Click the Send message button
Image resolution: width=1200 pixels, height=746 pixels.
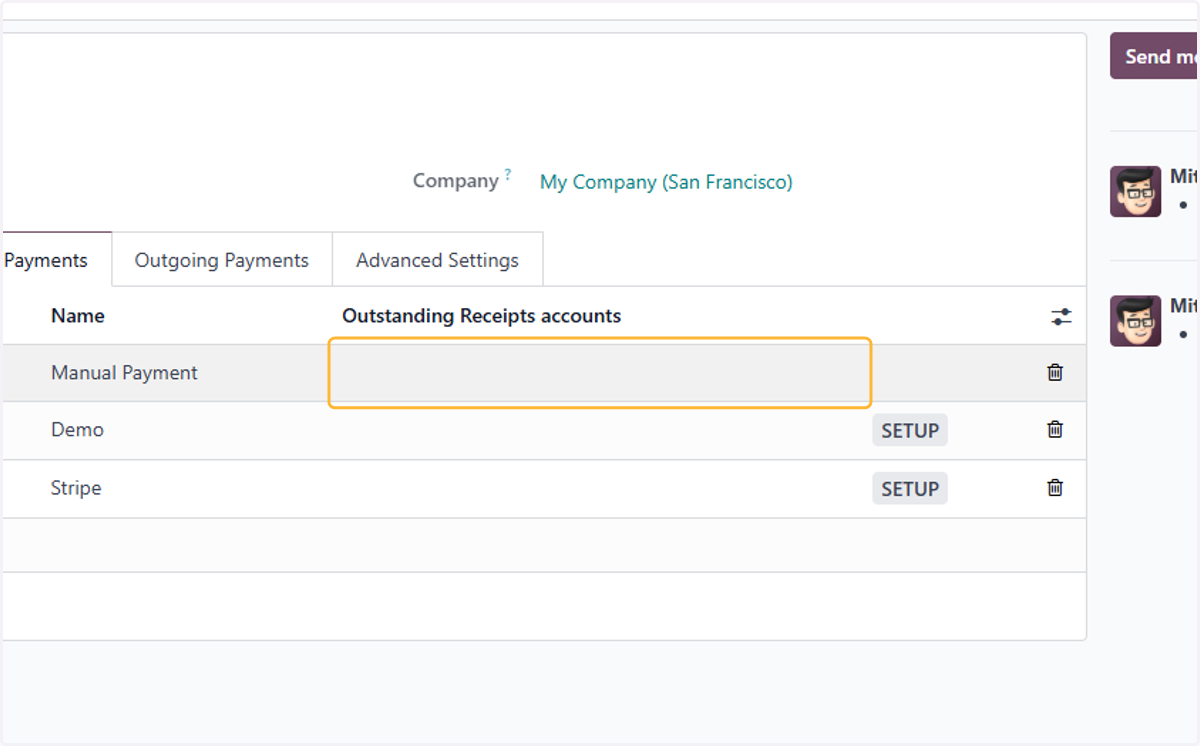(1155, 56)
